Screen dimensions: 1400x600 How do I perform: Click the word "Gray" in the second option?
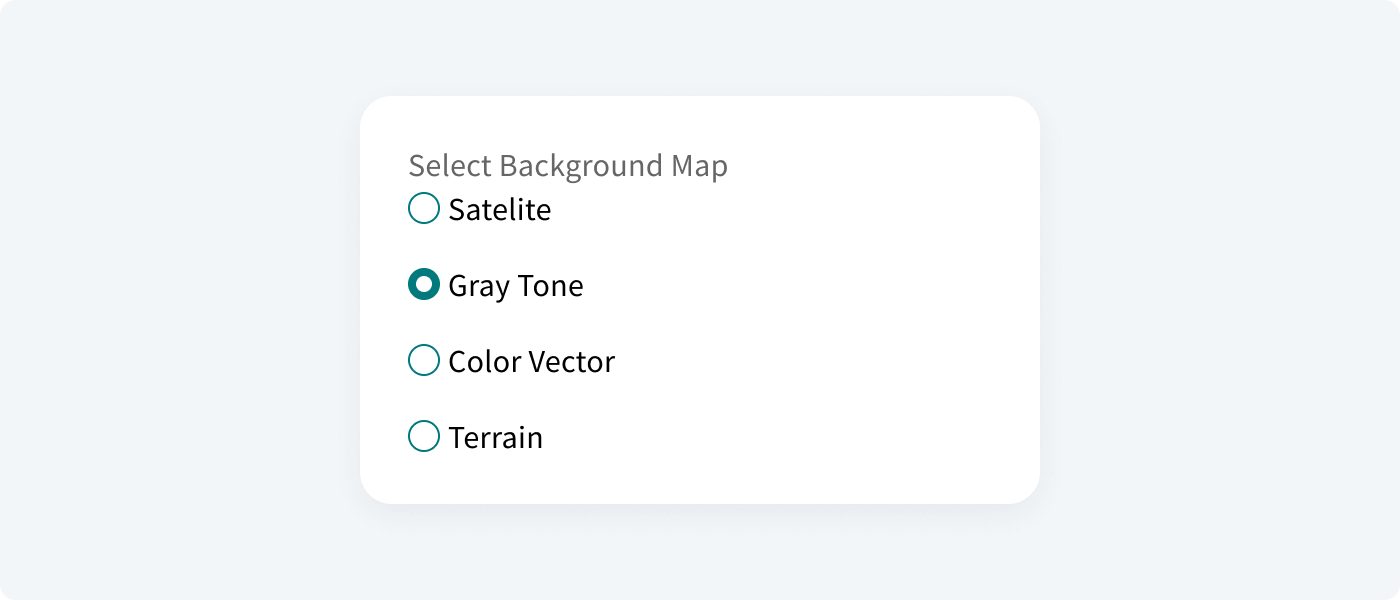click(x=479, y=287)
